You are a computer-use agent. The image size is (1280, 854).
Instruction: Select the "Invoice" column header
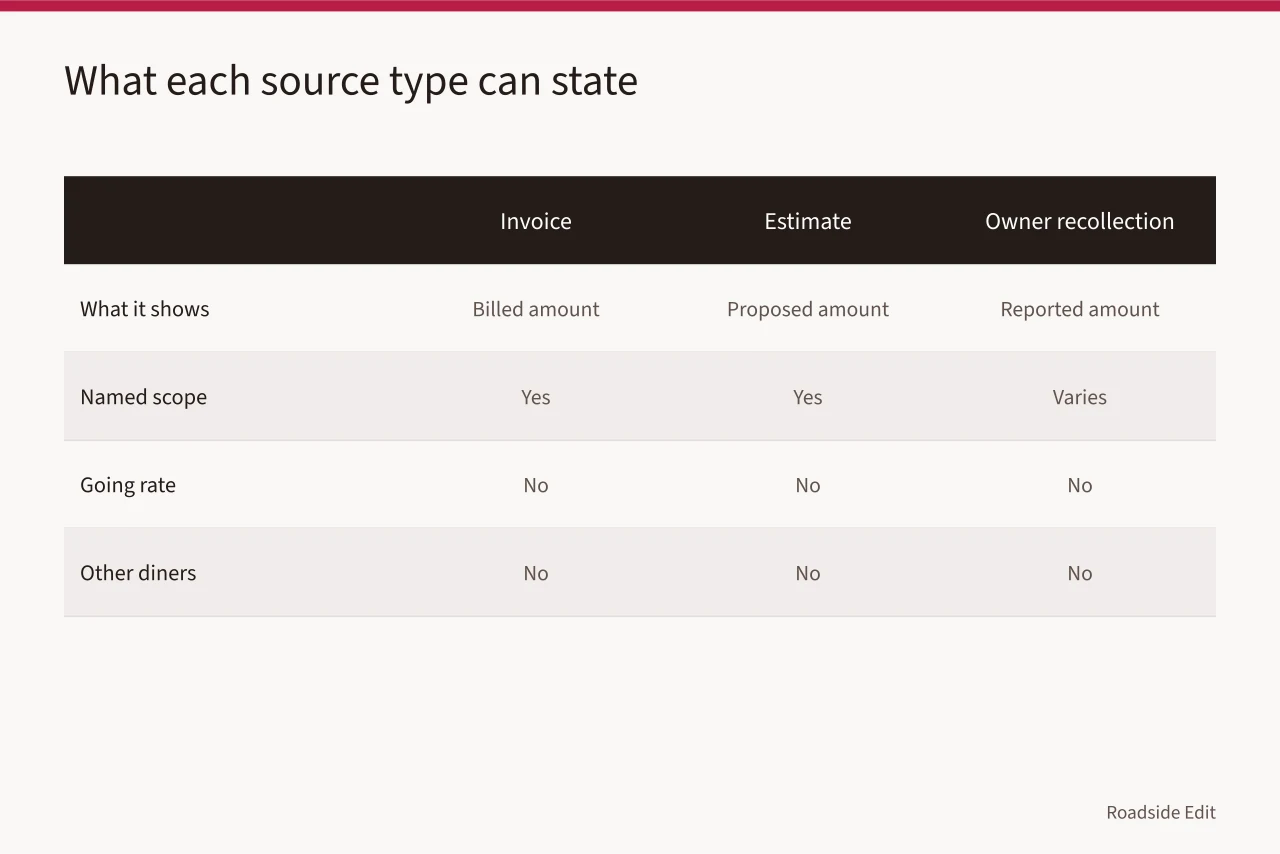(536, 221)
